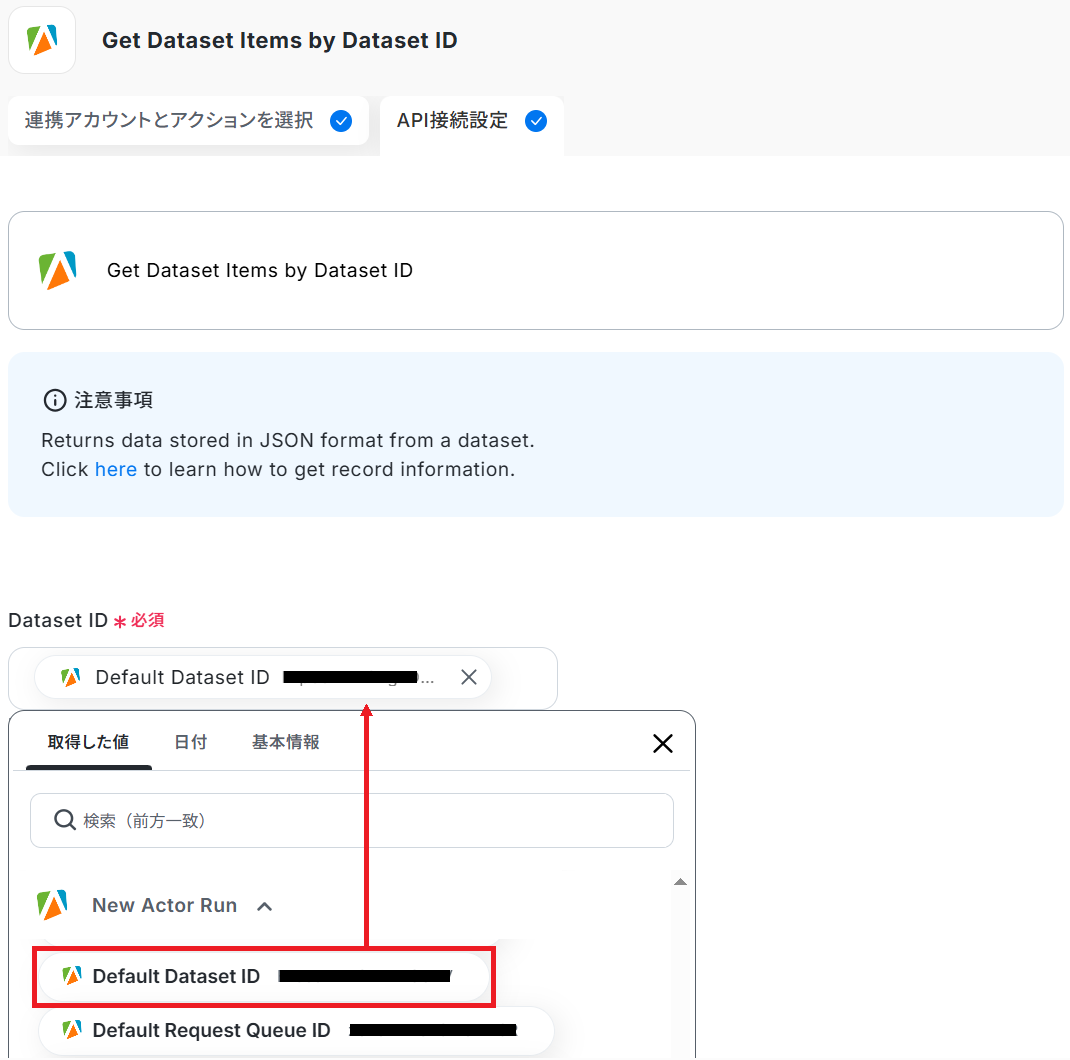
Task: Click the Apify logo icon in header
Action: (x=42, y=40)
